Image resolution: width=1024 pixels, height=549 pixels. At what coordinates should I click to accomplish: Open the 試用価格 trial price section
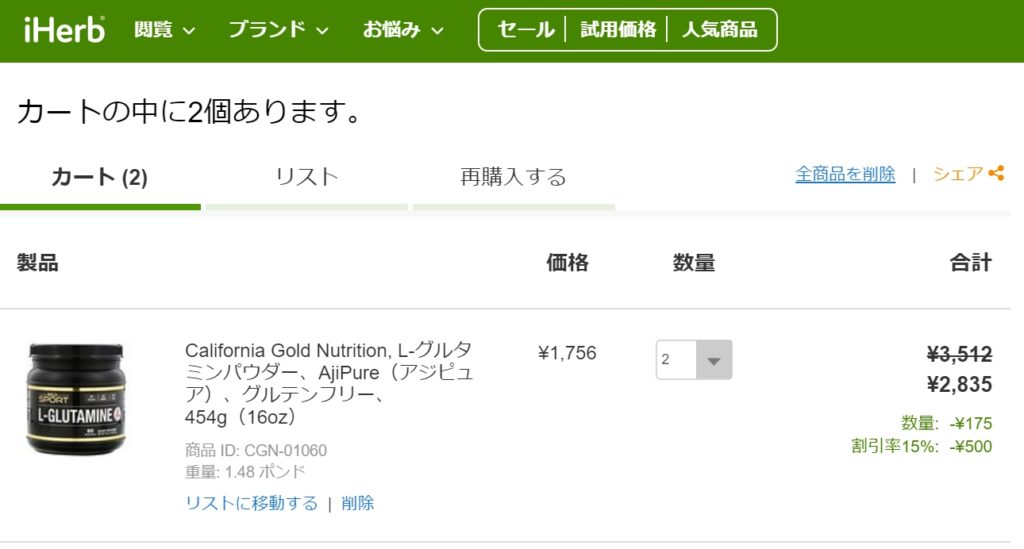pos(618,29)
